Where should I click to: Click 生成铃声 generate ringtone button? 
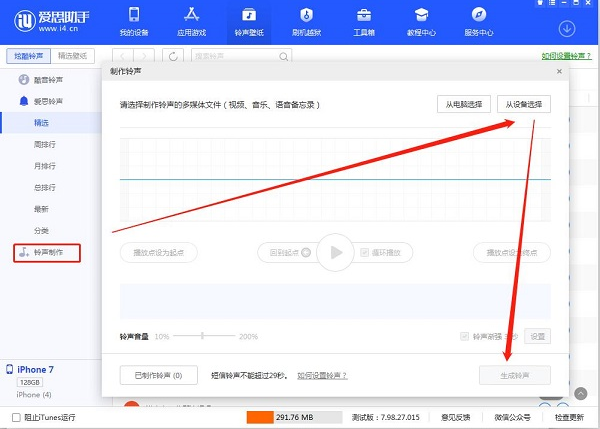pos(515,375)
